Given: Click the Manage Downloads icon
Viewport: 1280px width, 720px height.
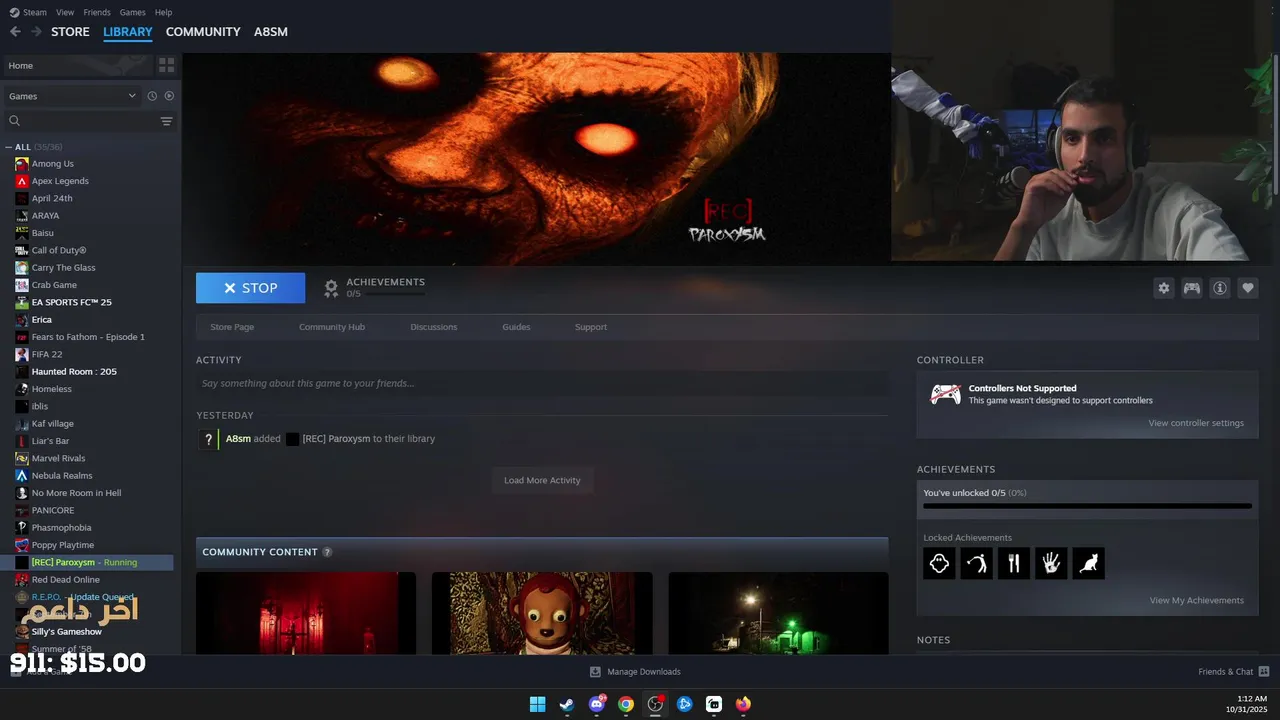Looking at the screenshot, I should click(x=595, y=671).
